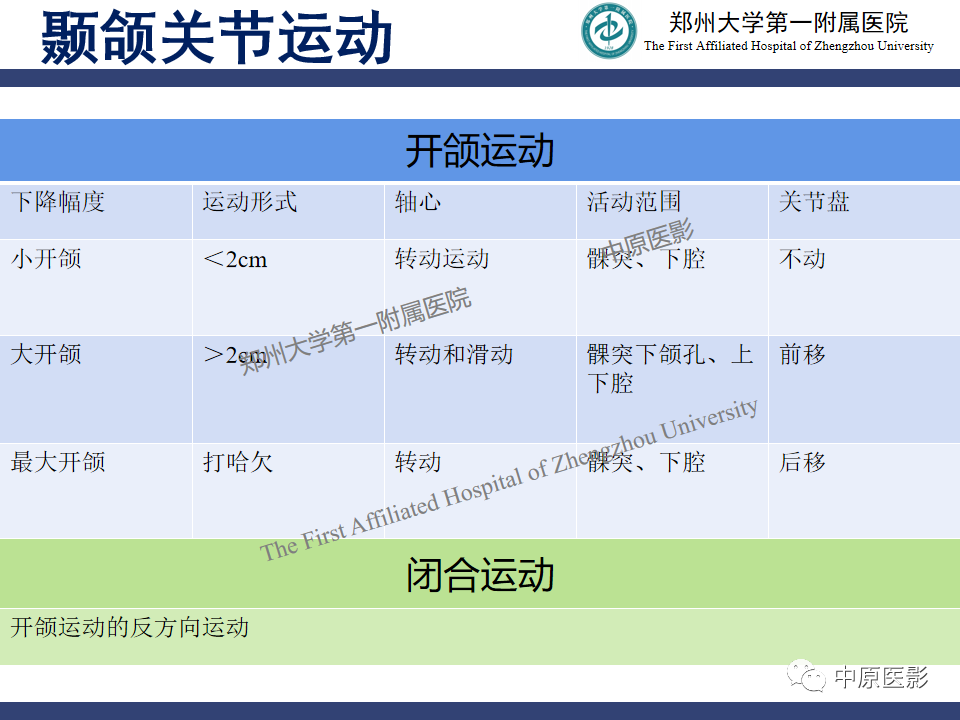Click the English header line 'The First Affiliated Hospital of Zhengzhou University'

[789, 46]
